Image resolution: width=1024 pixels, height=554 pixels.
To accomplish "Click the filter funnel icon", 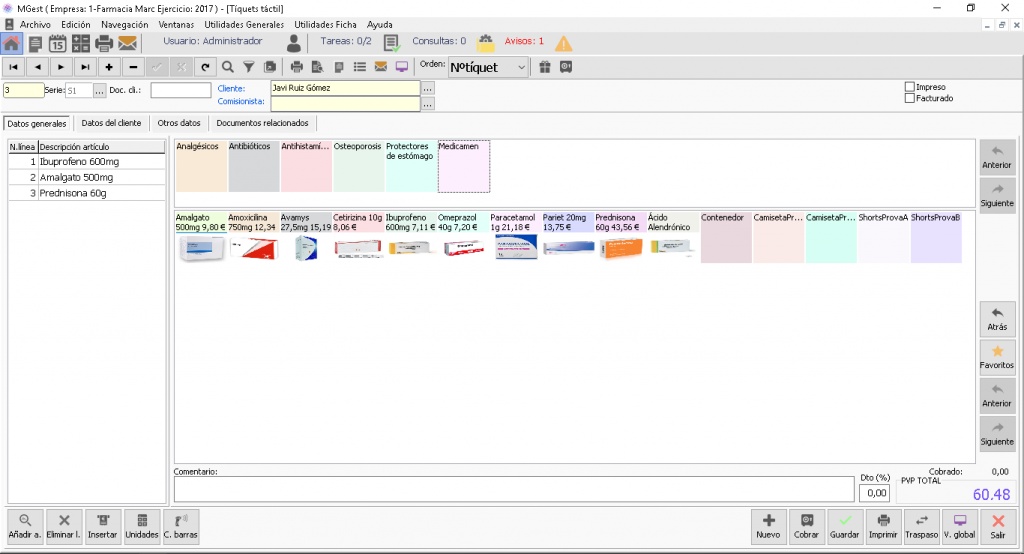I will tap(249, 67).
